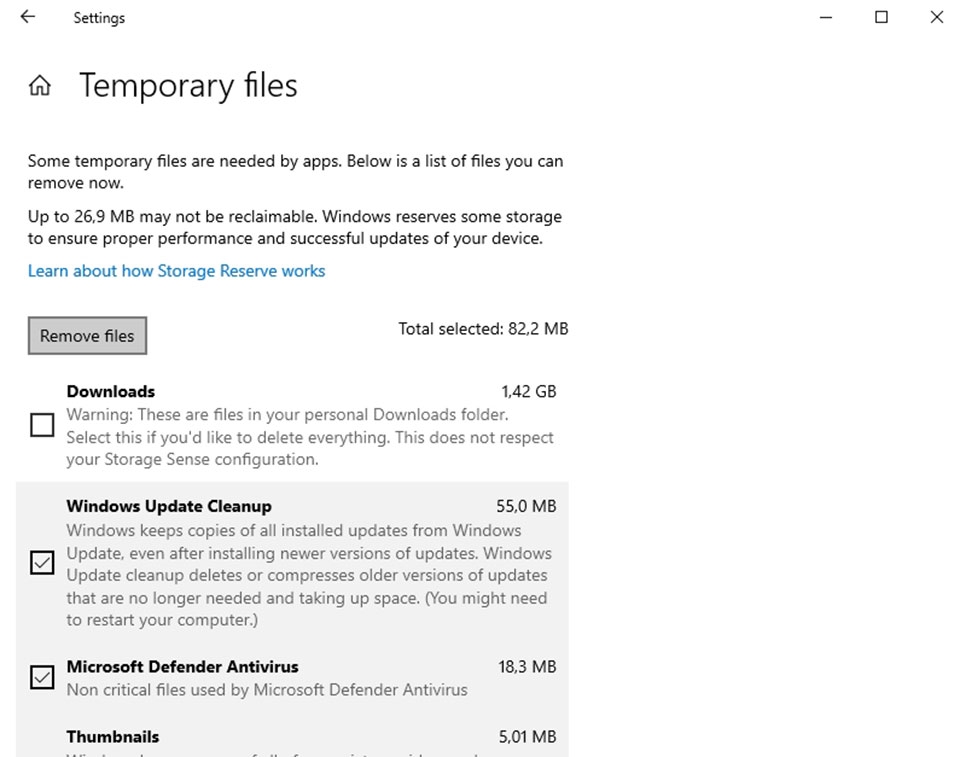Click the Total selected 82,2 MB text
The width and height of the screenshot is (960, 757).
pyautogui.click(x=483, y=328)
